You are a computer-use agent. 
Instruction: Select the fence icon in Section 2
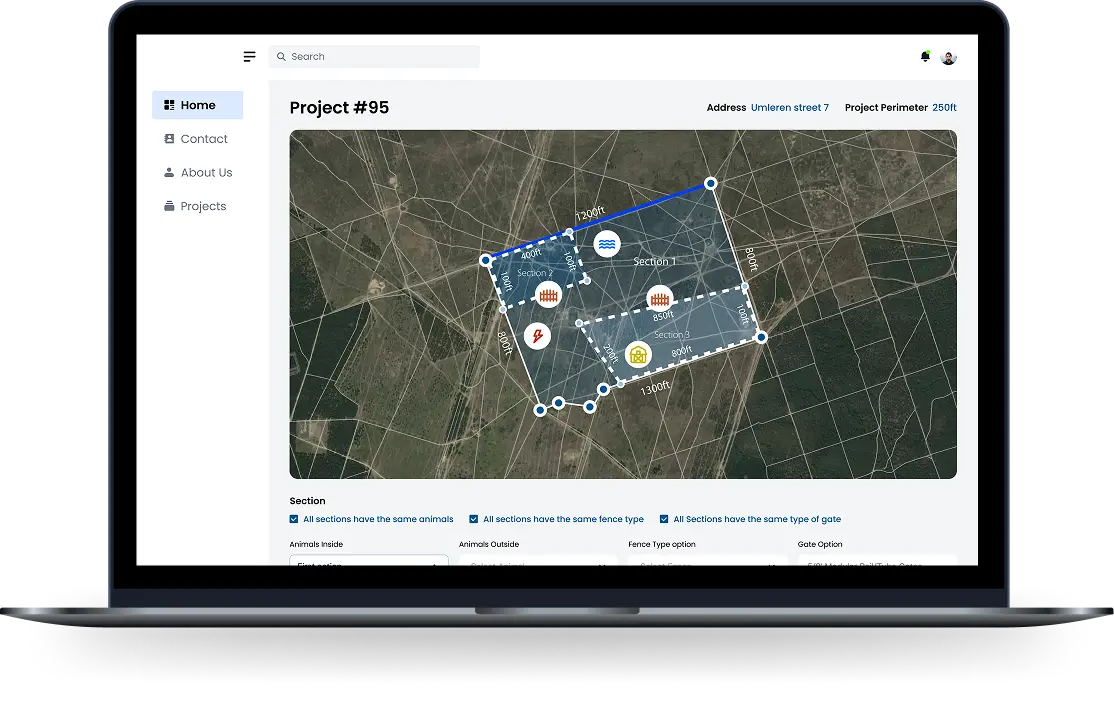point(547,295)
